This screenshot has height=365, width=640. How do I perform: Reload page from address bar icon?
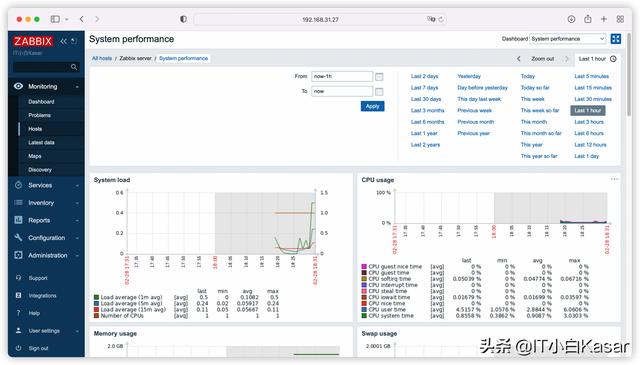(441, 19)
